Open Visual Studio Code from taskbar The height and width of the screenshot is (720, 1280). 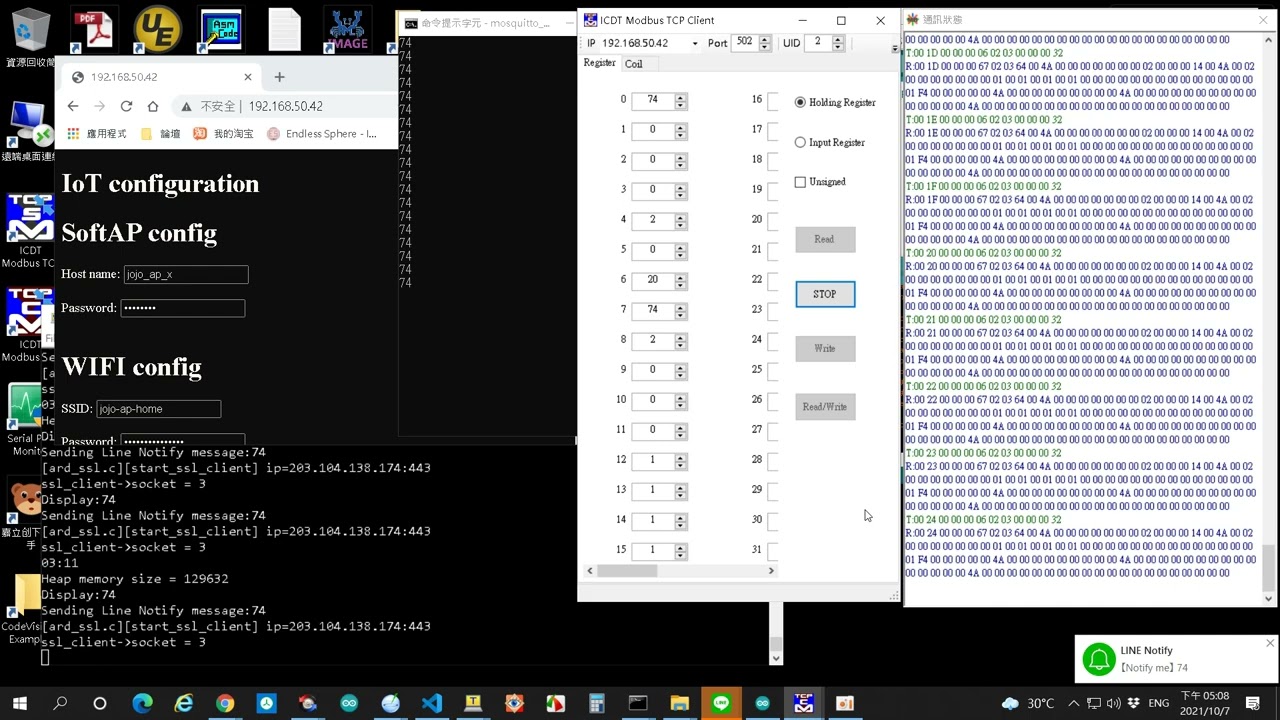tap(432, 703)
